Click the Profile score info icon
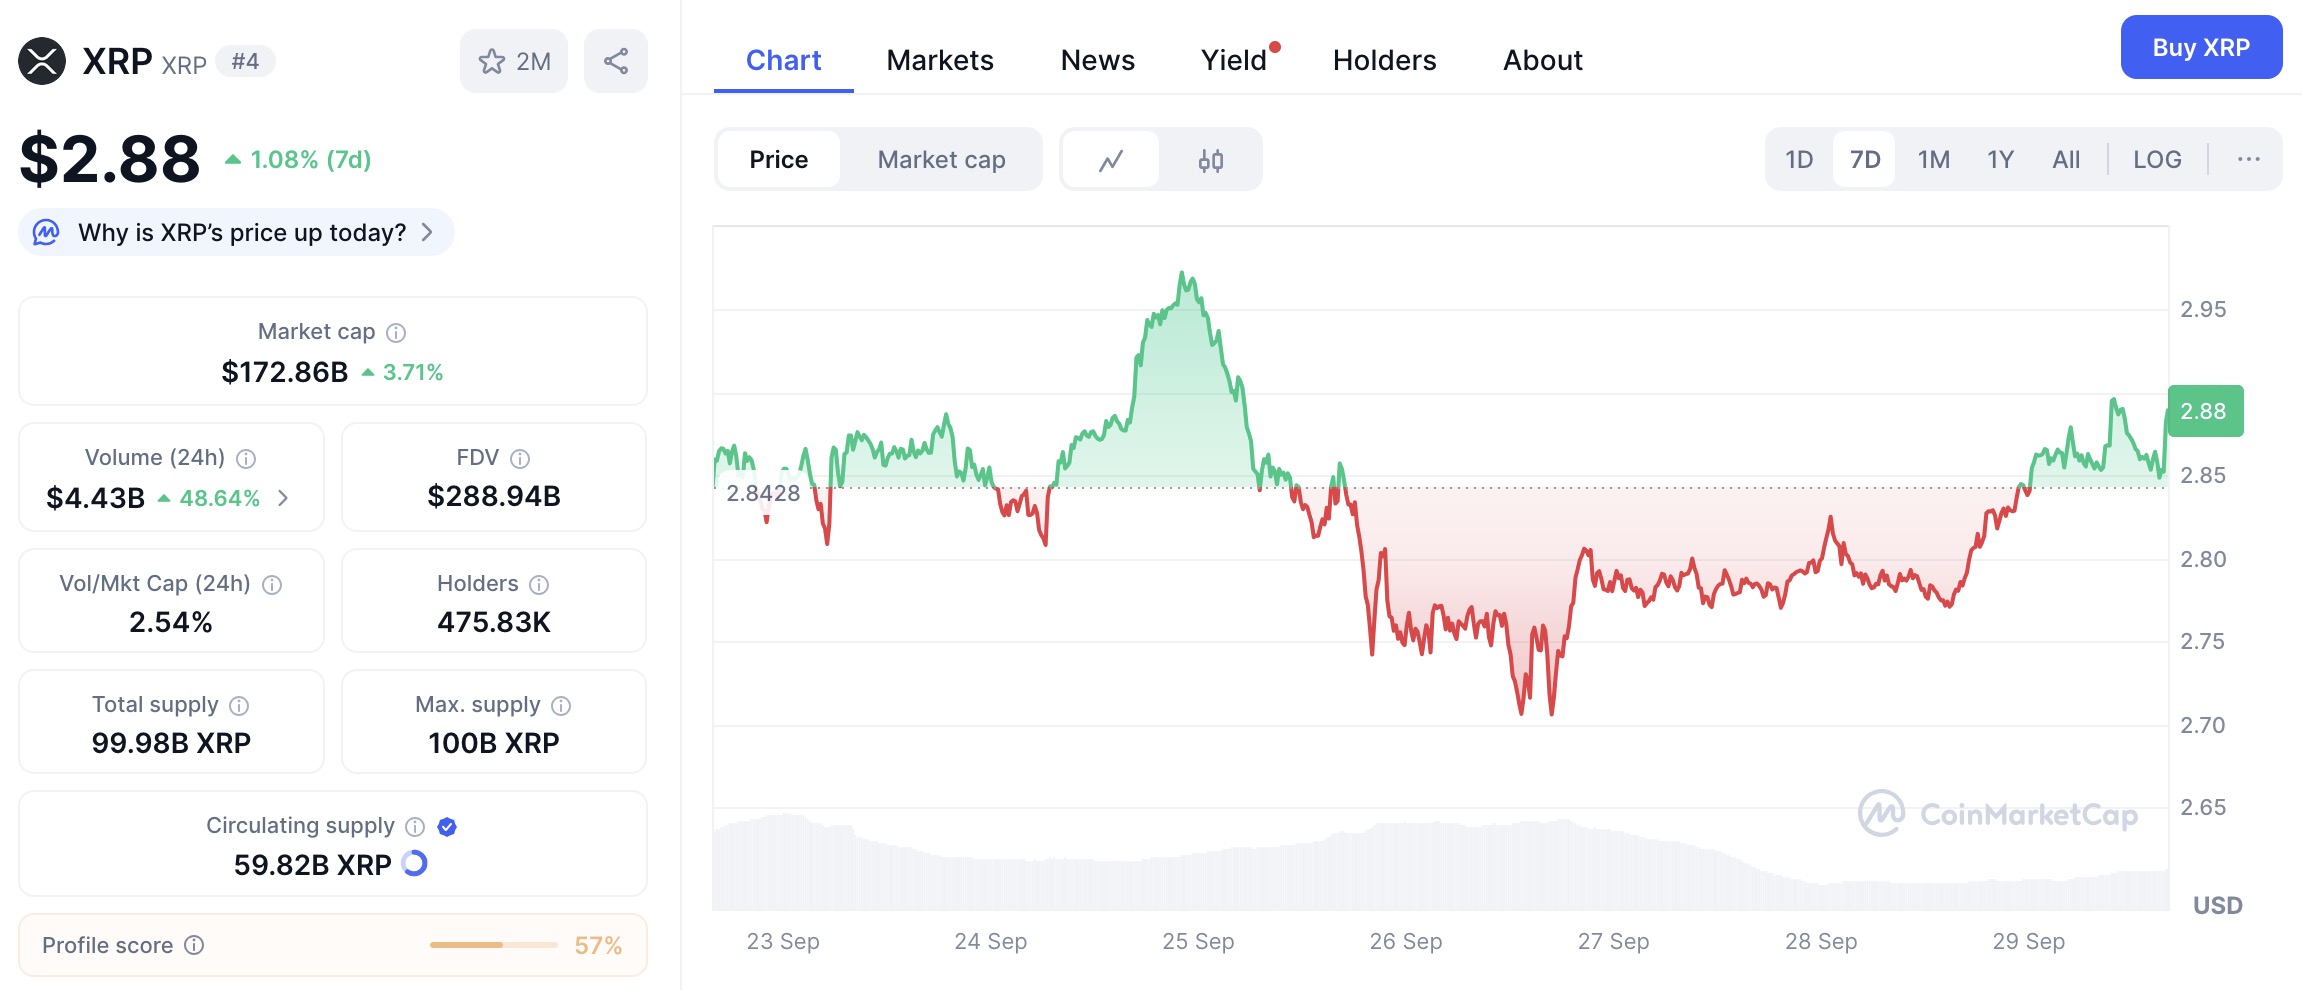Viewport: 2302px width, 990px height. point(195,946)
